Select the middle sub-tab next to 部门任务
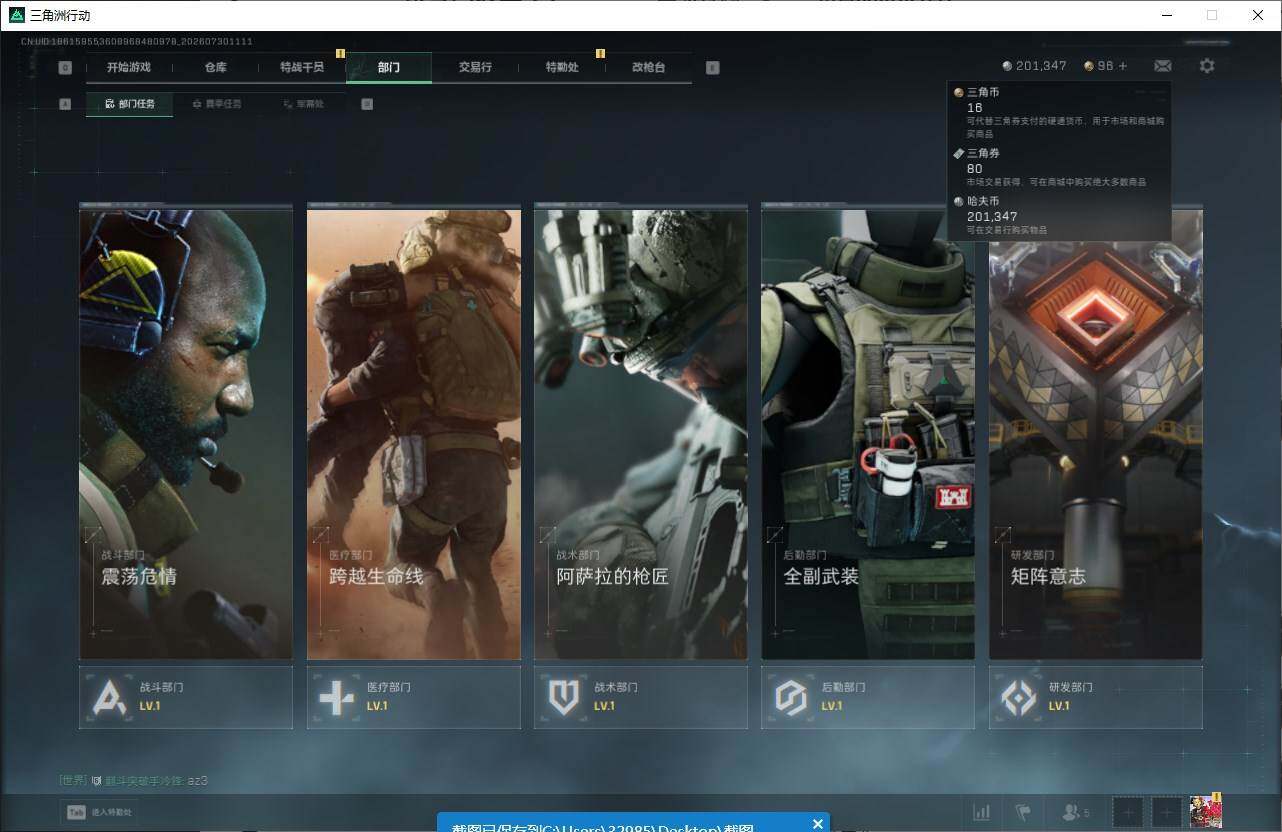 [216, 104]
